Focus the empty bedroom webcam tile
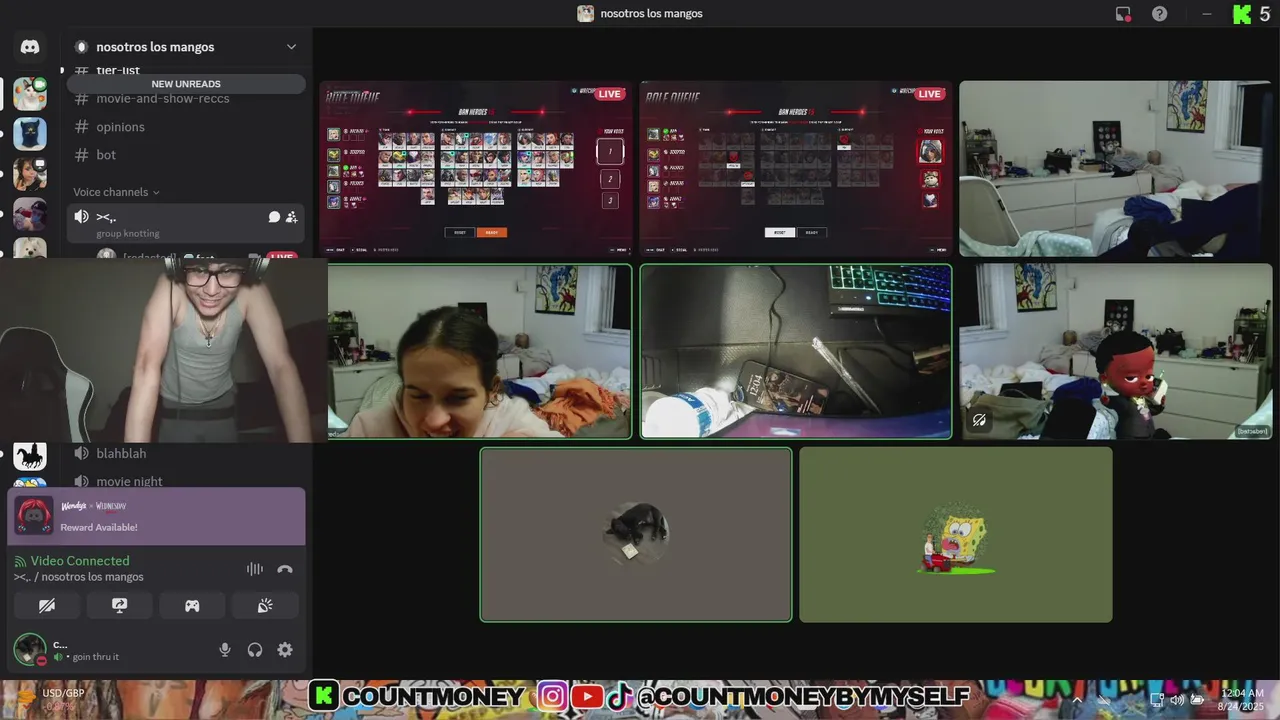The image size is (1280, 720). click(1116, 169)
